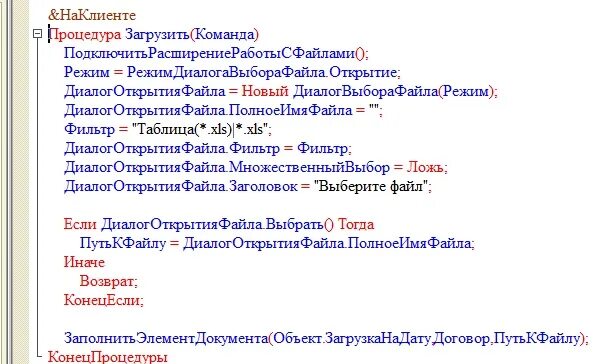Viewport: 605px width, 364px height.
Task: Click ЗаполнитьЭлементДокумента function call
Action: (x=166, y=338)
